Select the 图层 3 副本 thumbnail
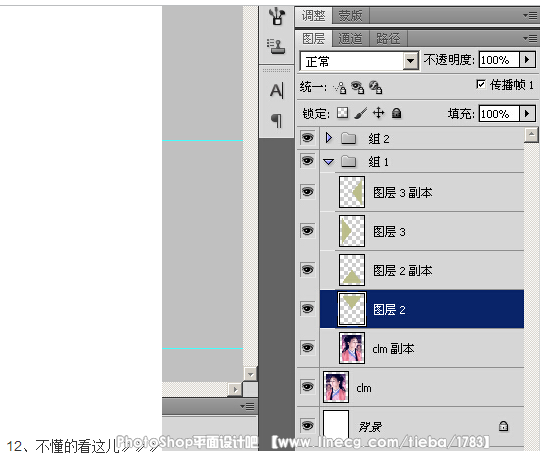 pyautogui.click(x=352, y=192)
